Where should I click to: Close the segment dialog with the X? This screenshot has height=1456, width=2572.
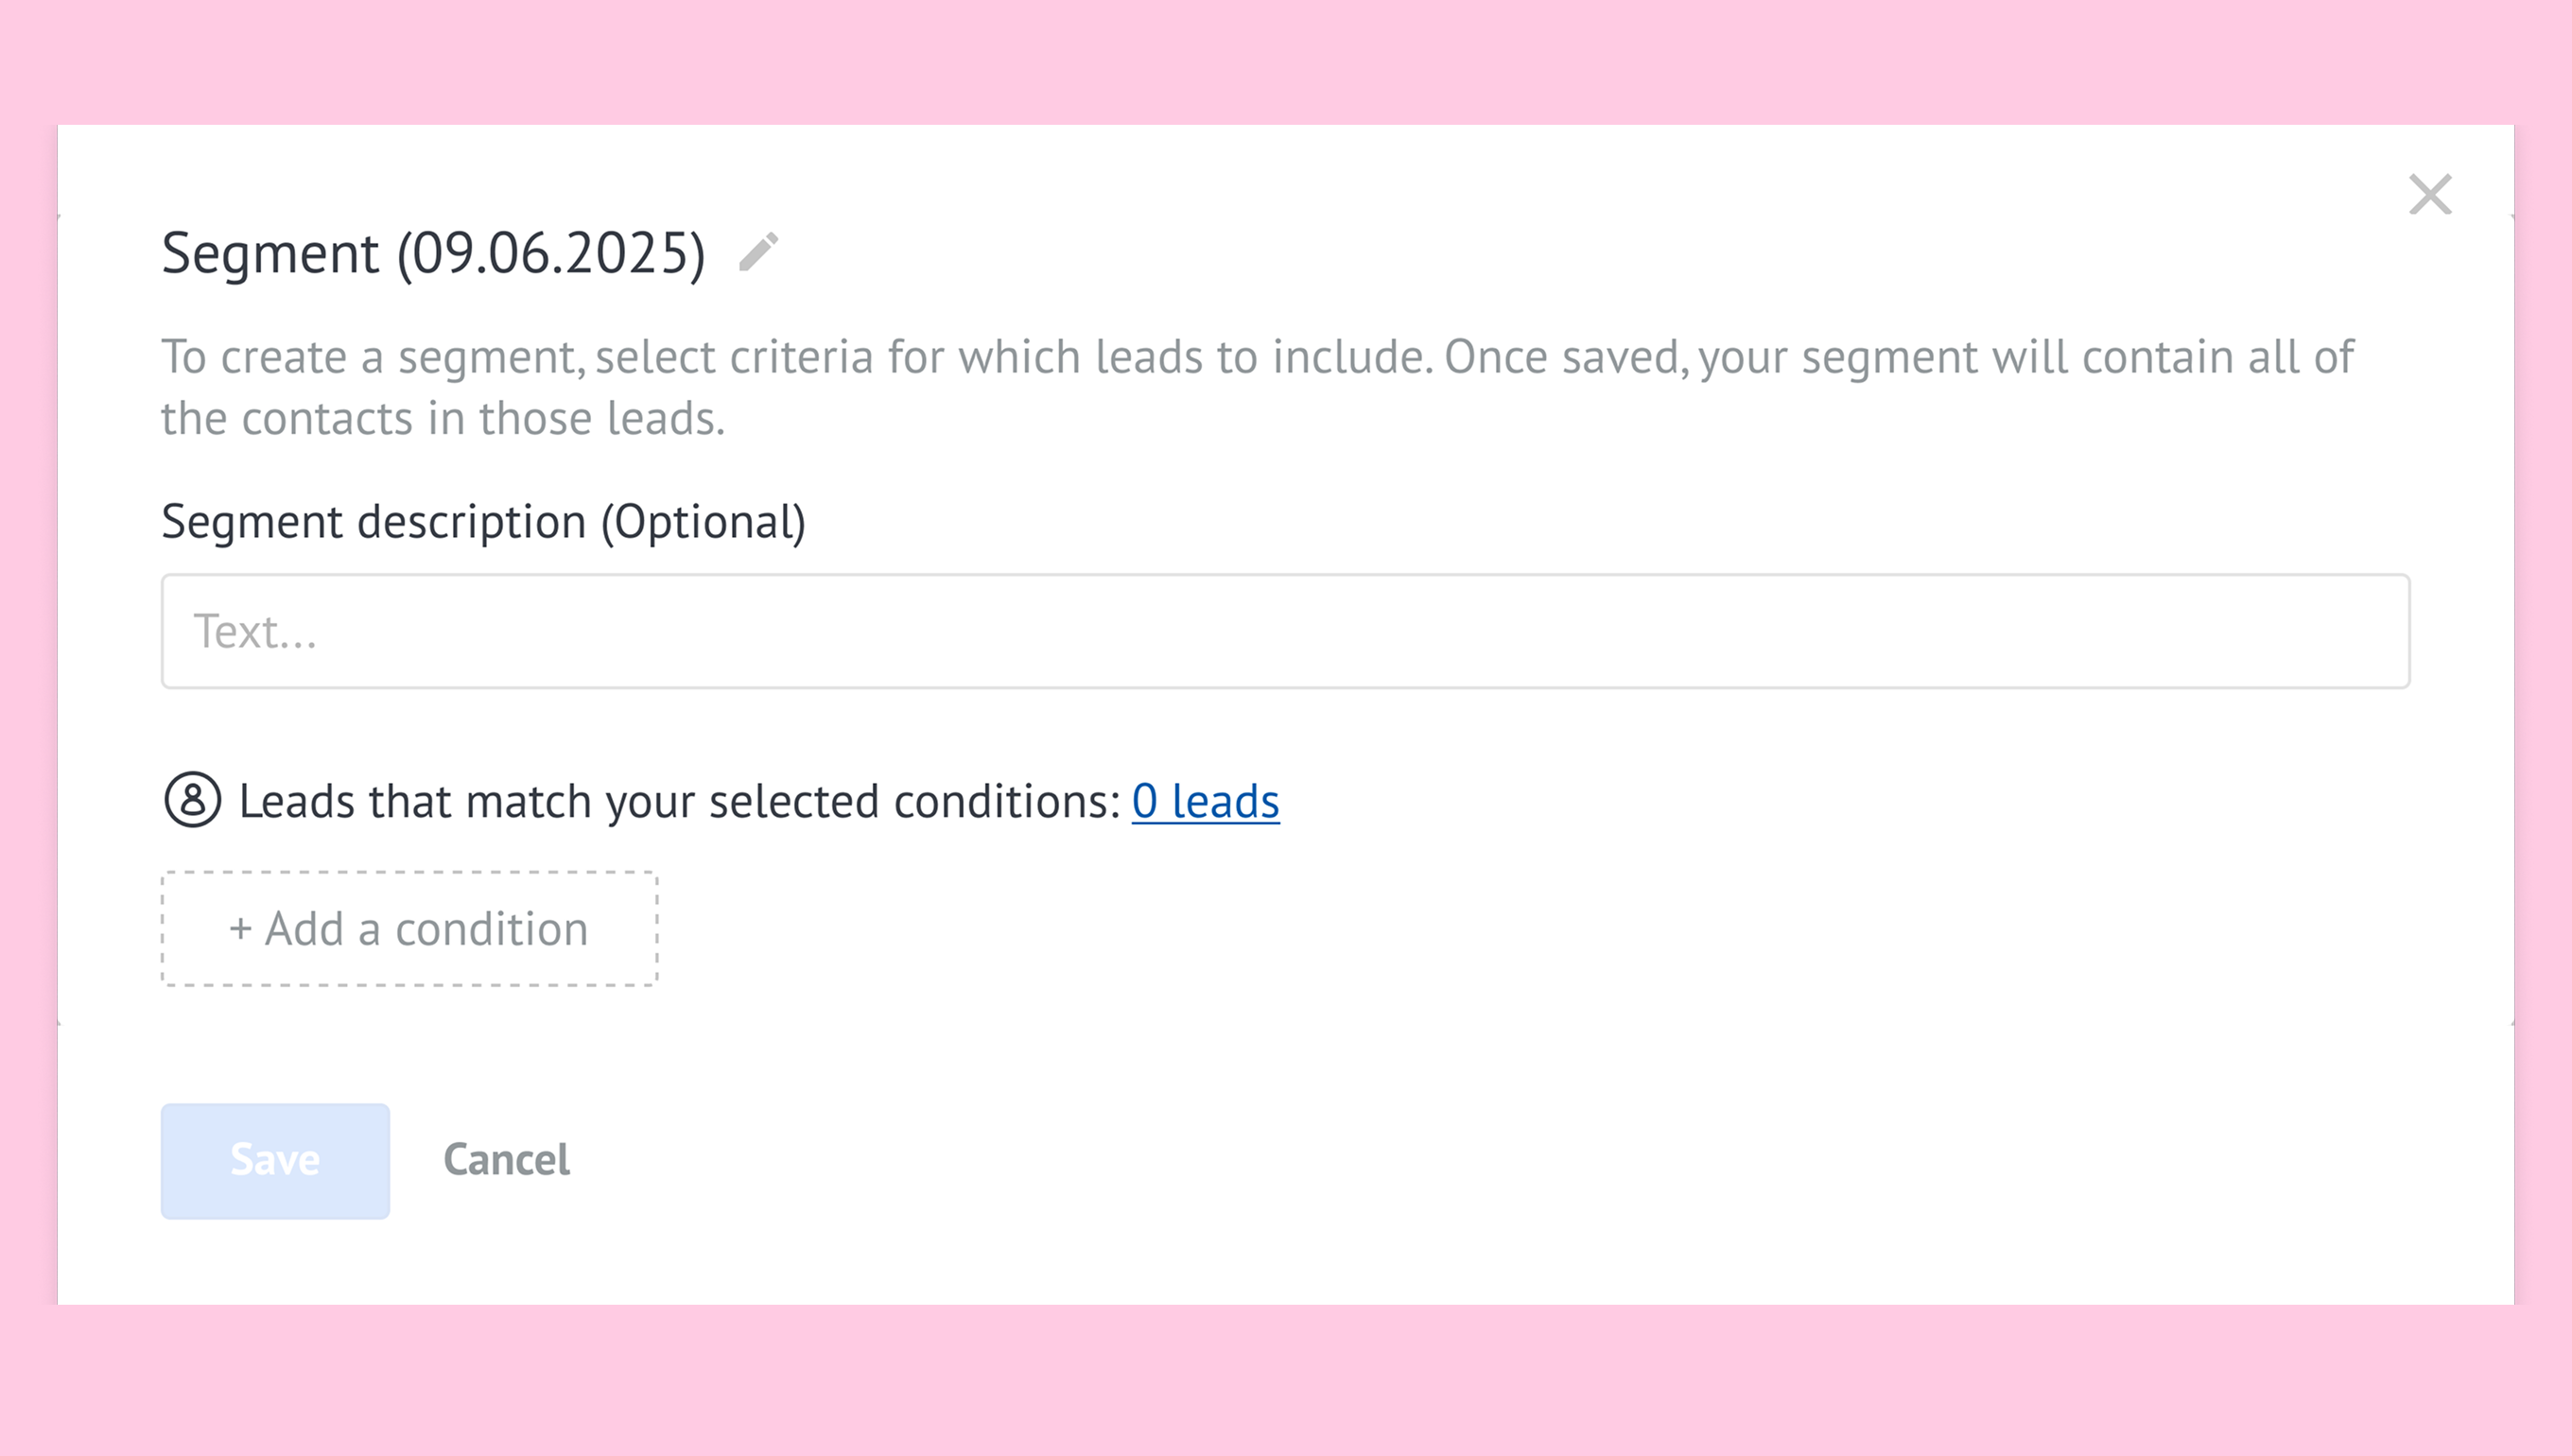tap(2429, 194)
